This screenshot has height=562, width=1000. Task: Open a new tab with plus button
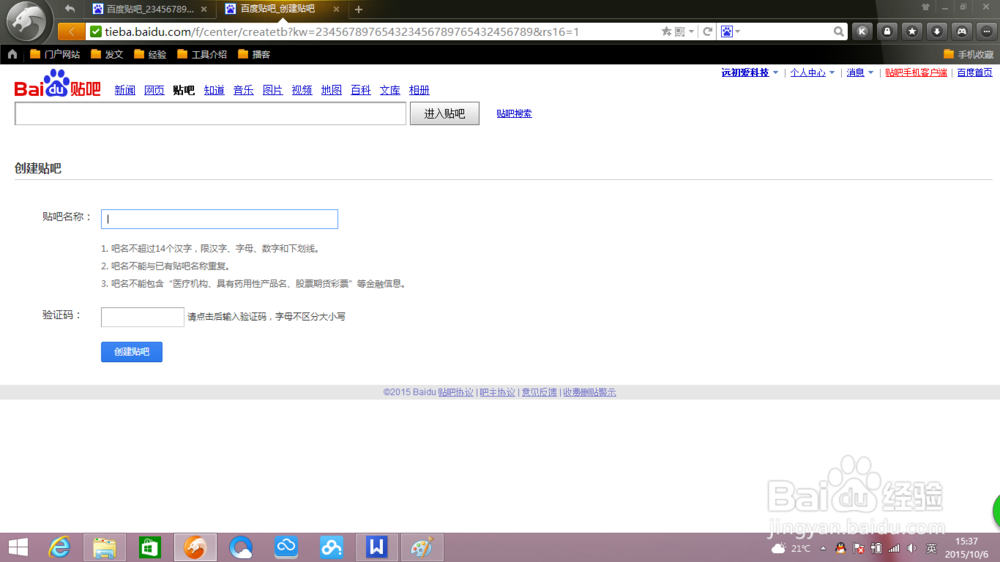tap(358, 9)
